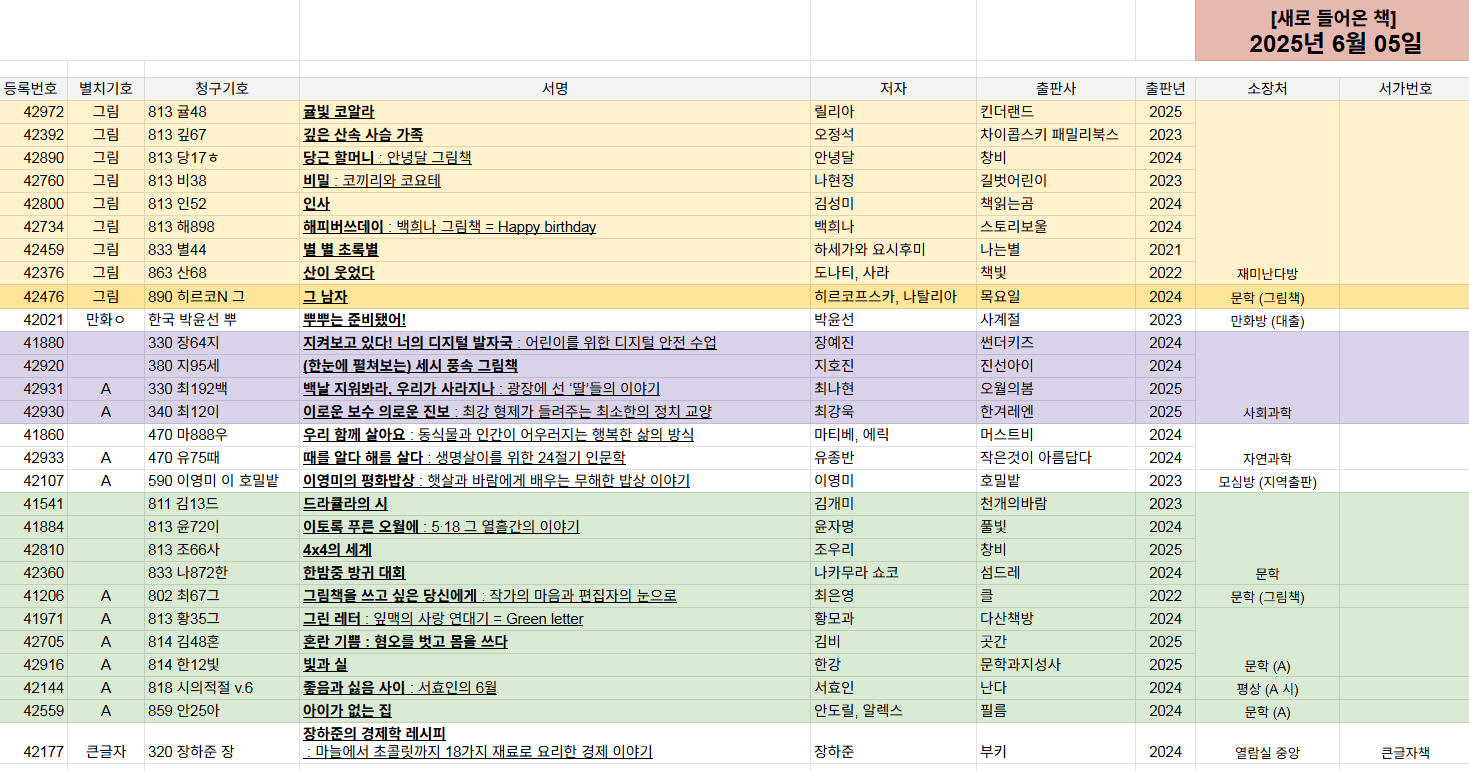
Task: Select the 만화ㅇ separate-mark cell
Action: [x=107, y=320]
